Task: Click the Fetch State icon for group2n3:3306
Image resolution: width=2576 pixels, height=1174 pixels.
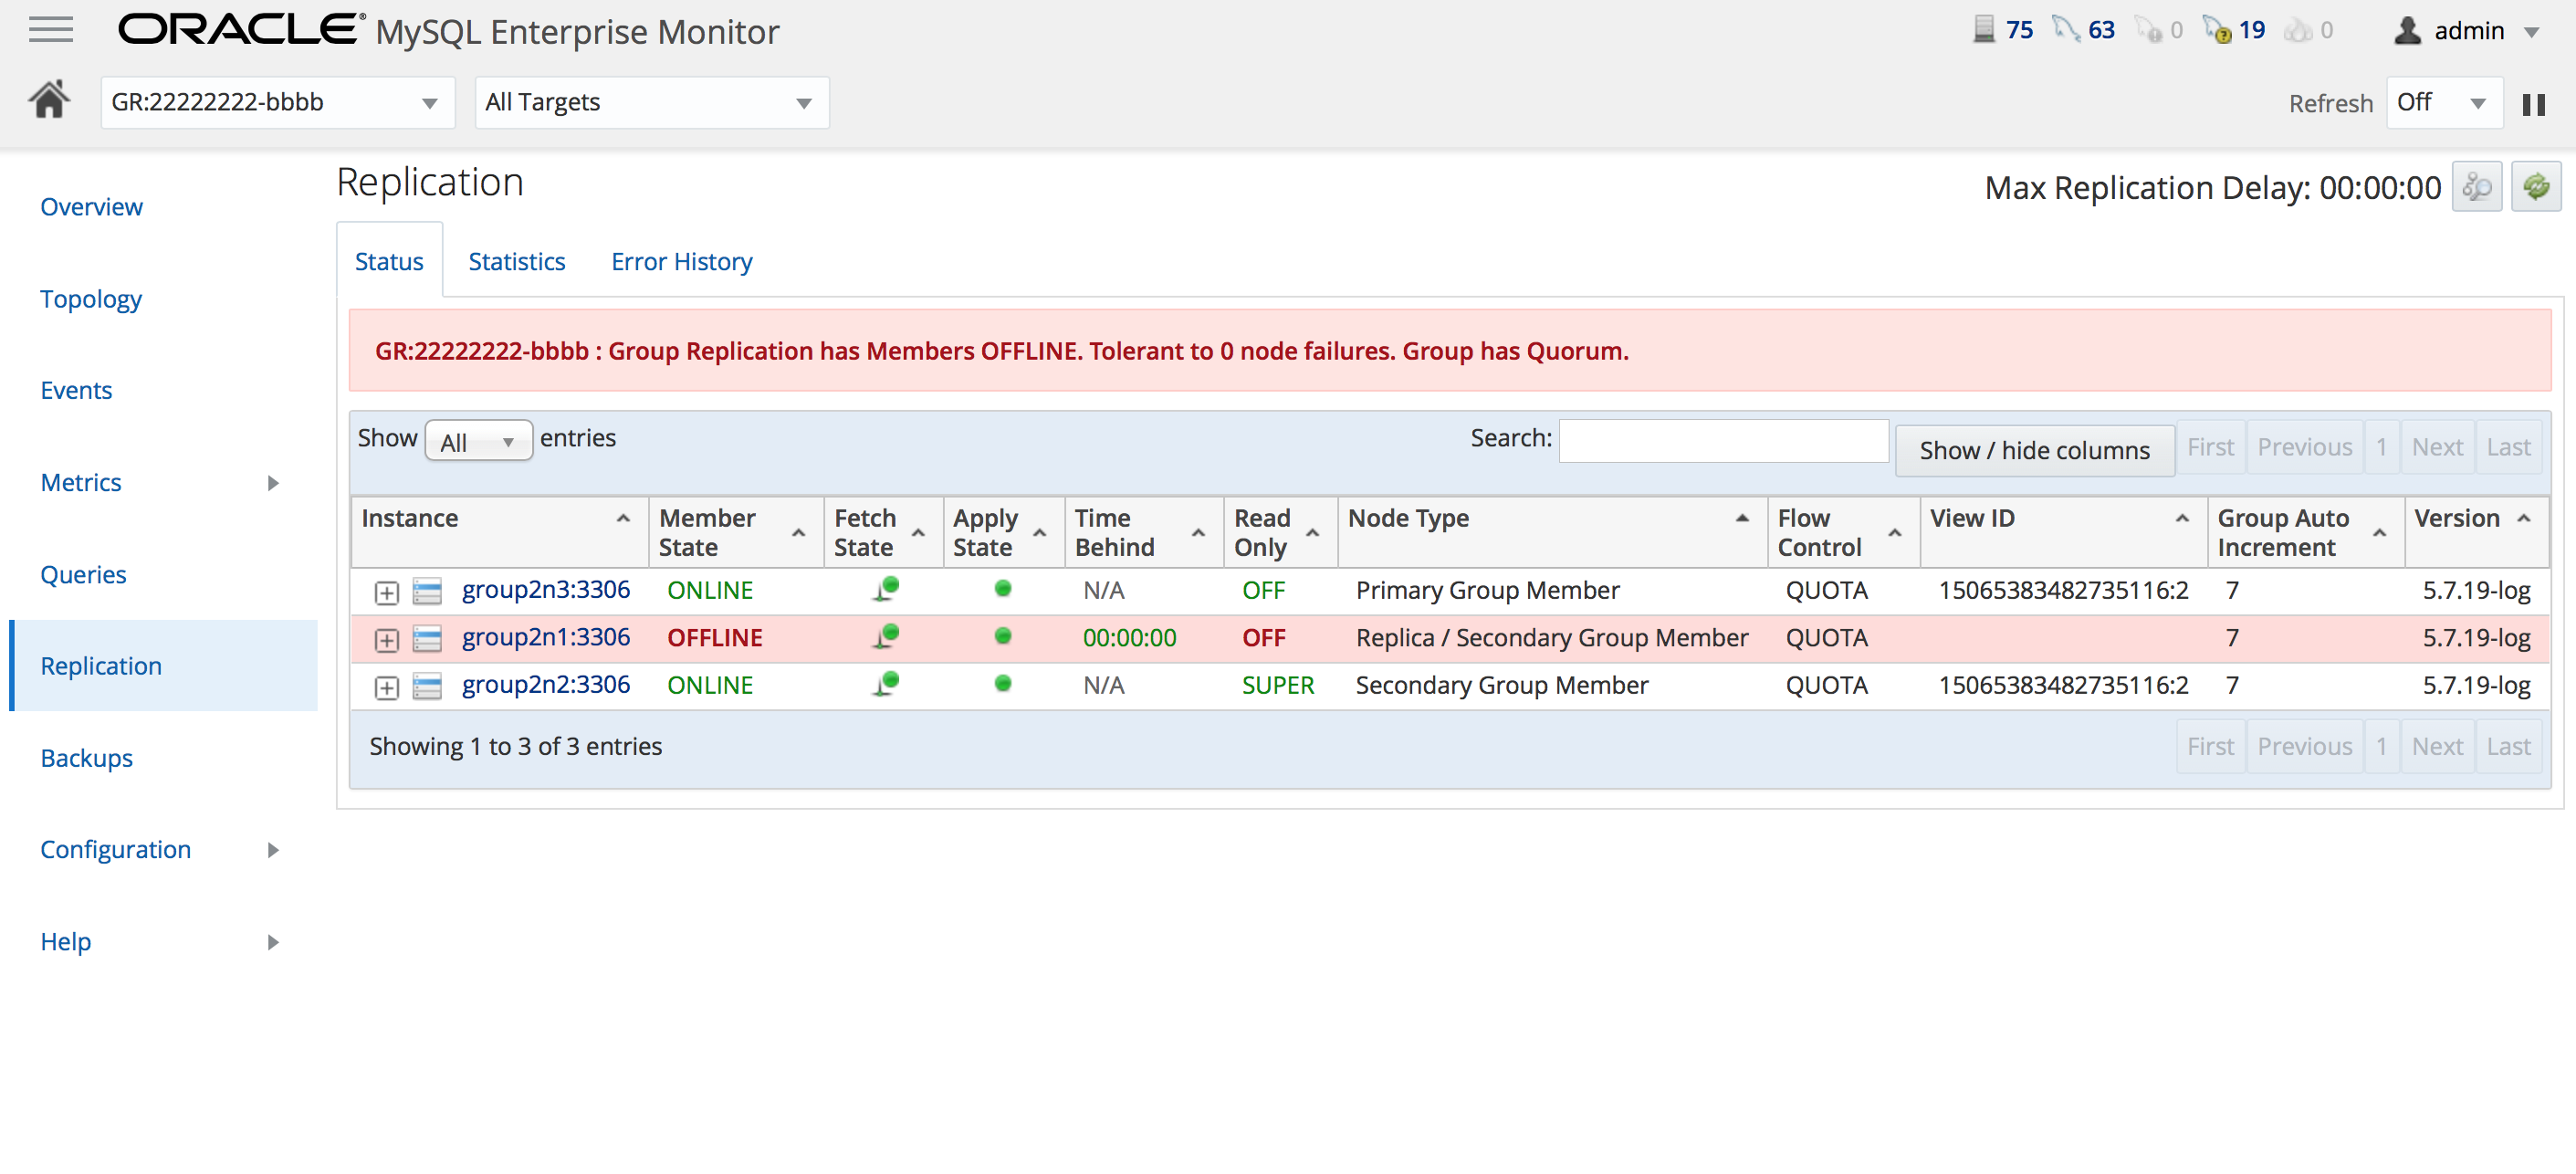Action: 885,589
